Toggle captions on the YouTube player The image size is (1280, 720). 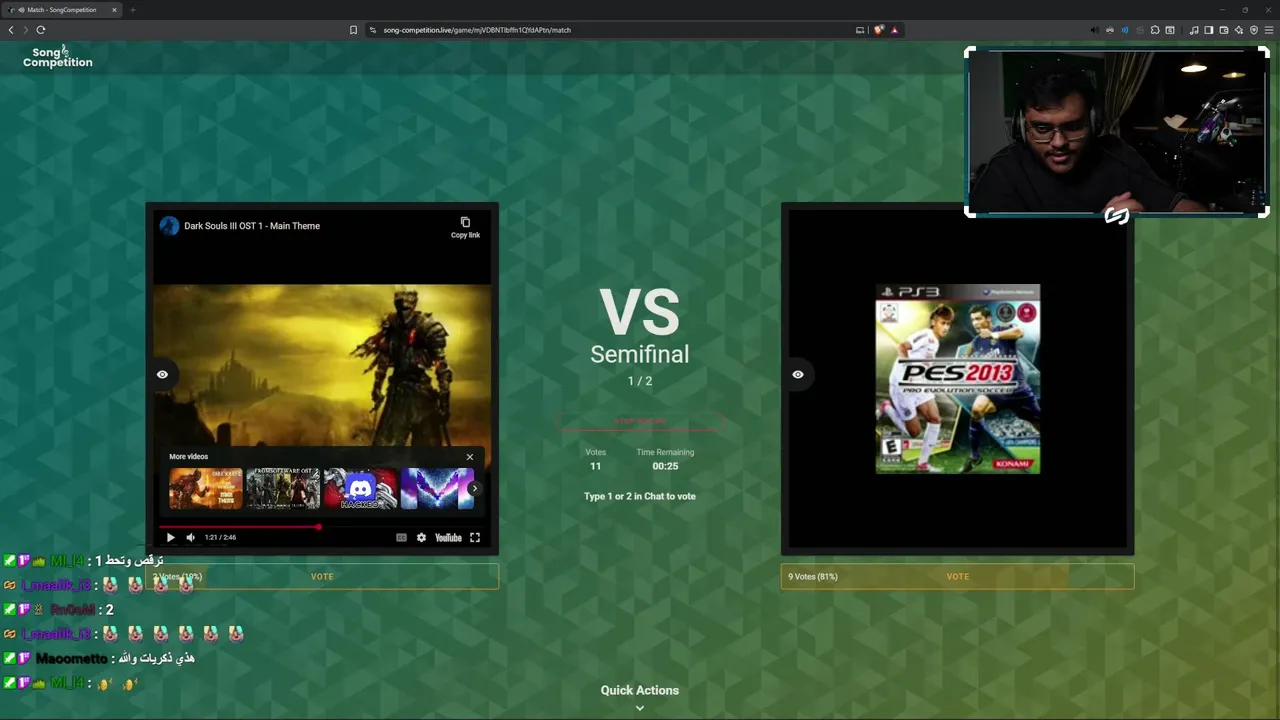[x=401, y=537]
